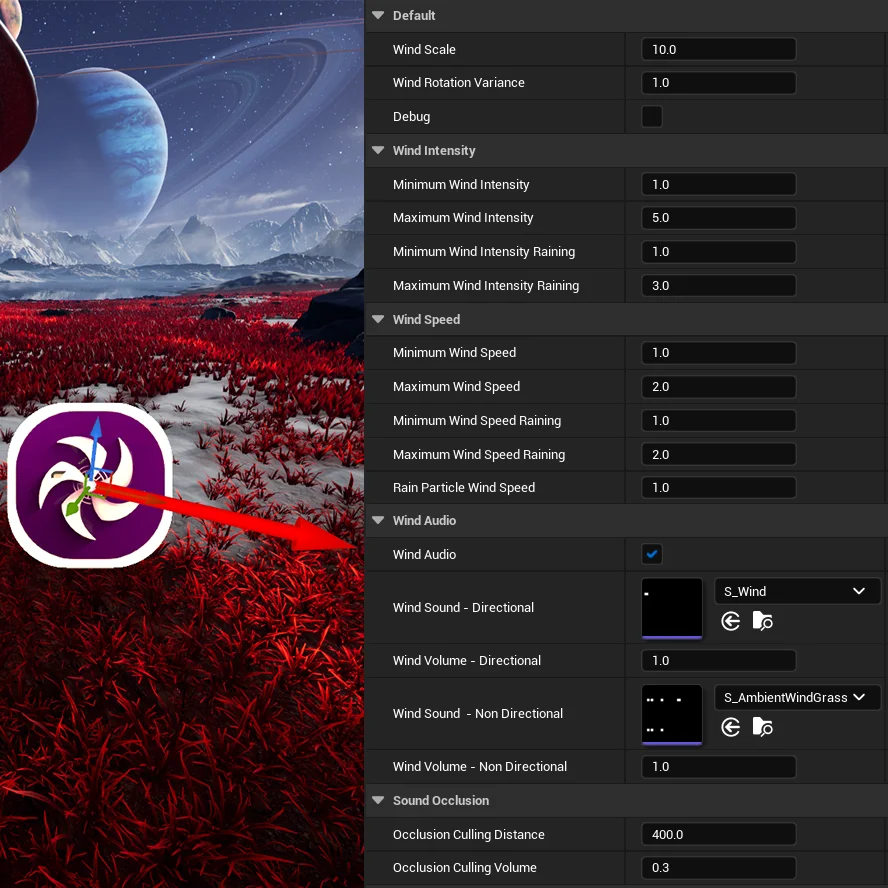Click the Wind Scale value field

[718, 50]
